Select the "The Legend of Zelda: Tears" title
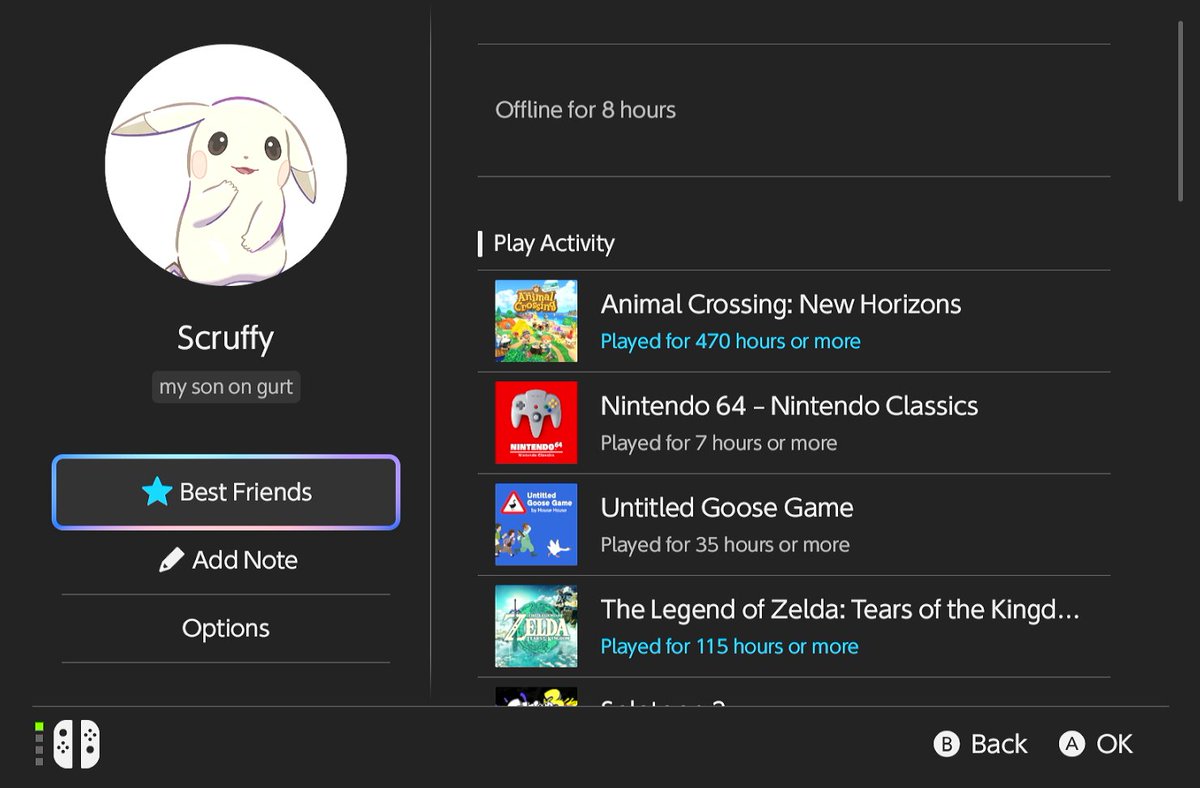 [x=840, y=609]
